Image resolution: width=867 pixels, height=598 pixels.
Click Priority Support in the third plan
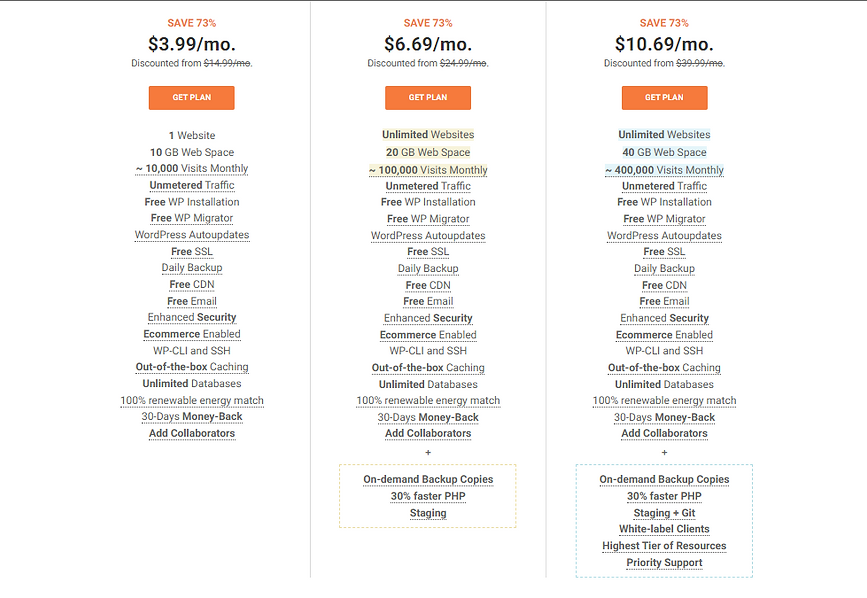pyautogui.click(x=665, y=563)
